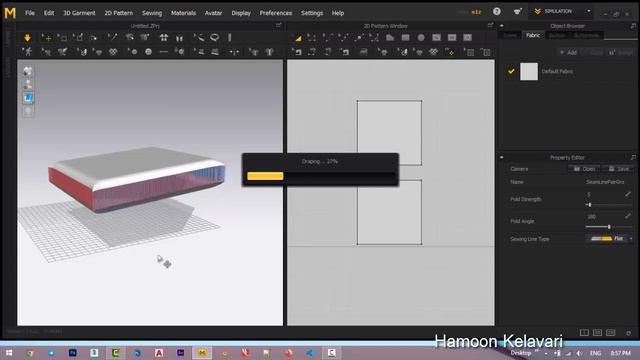Click the yellow Simulate arrow icon
The image size is (640, 360).
(27, 38)
